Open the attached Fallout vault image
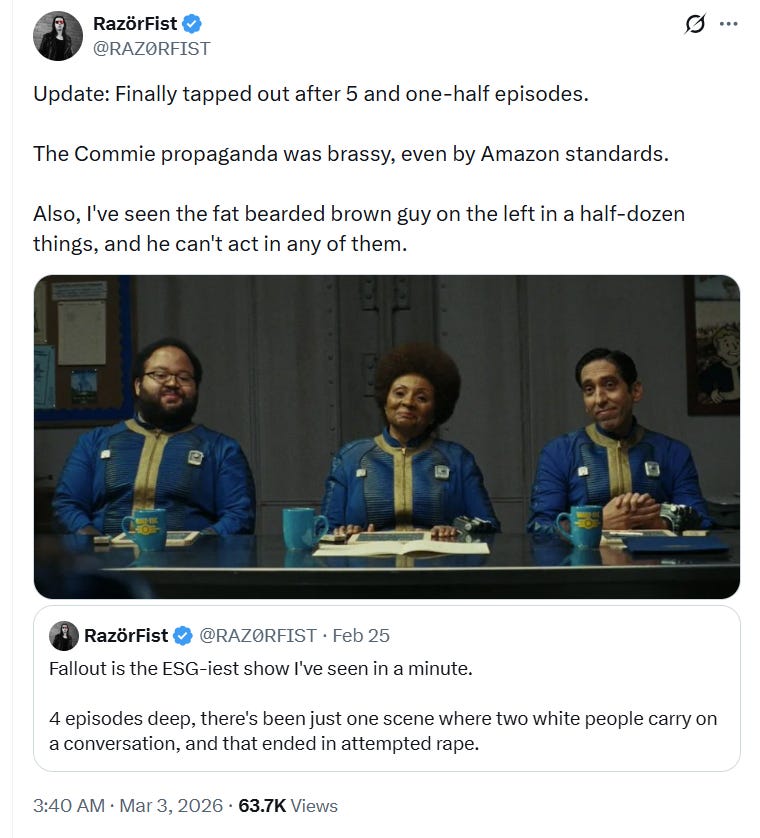 pyautogui.click(x=386, y=437)
